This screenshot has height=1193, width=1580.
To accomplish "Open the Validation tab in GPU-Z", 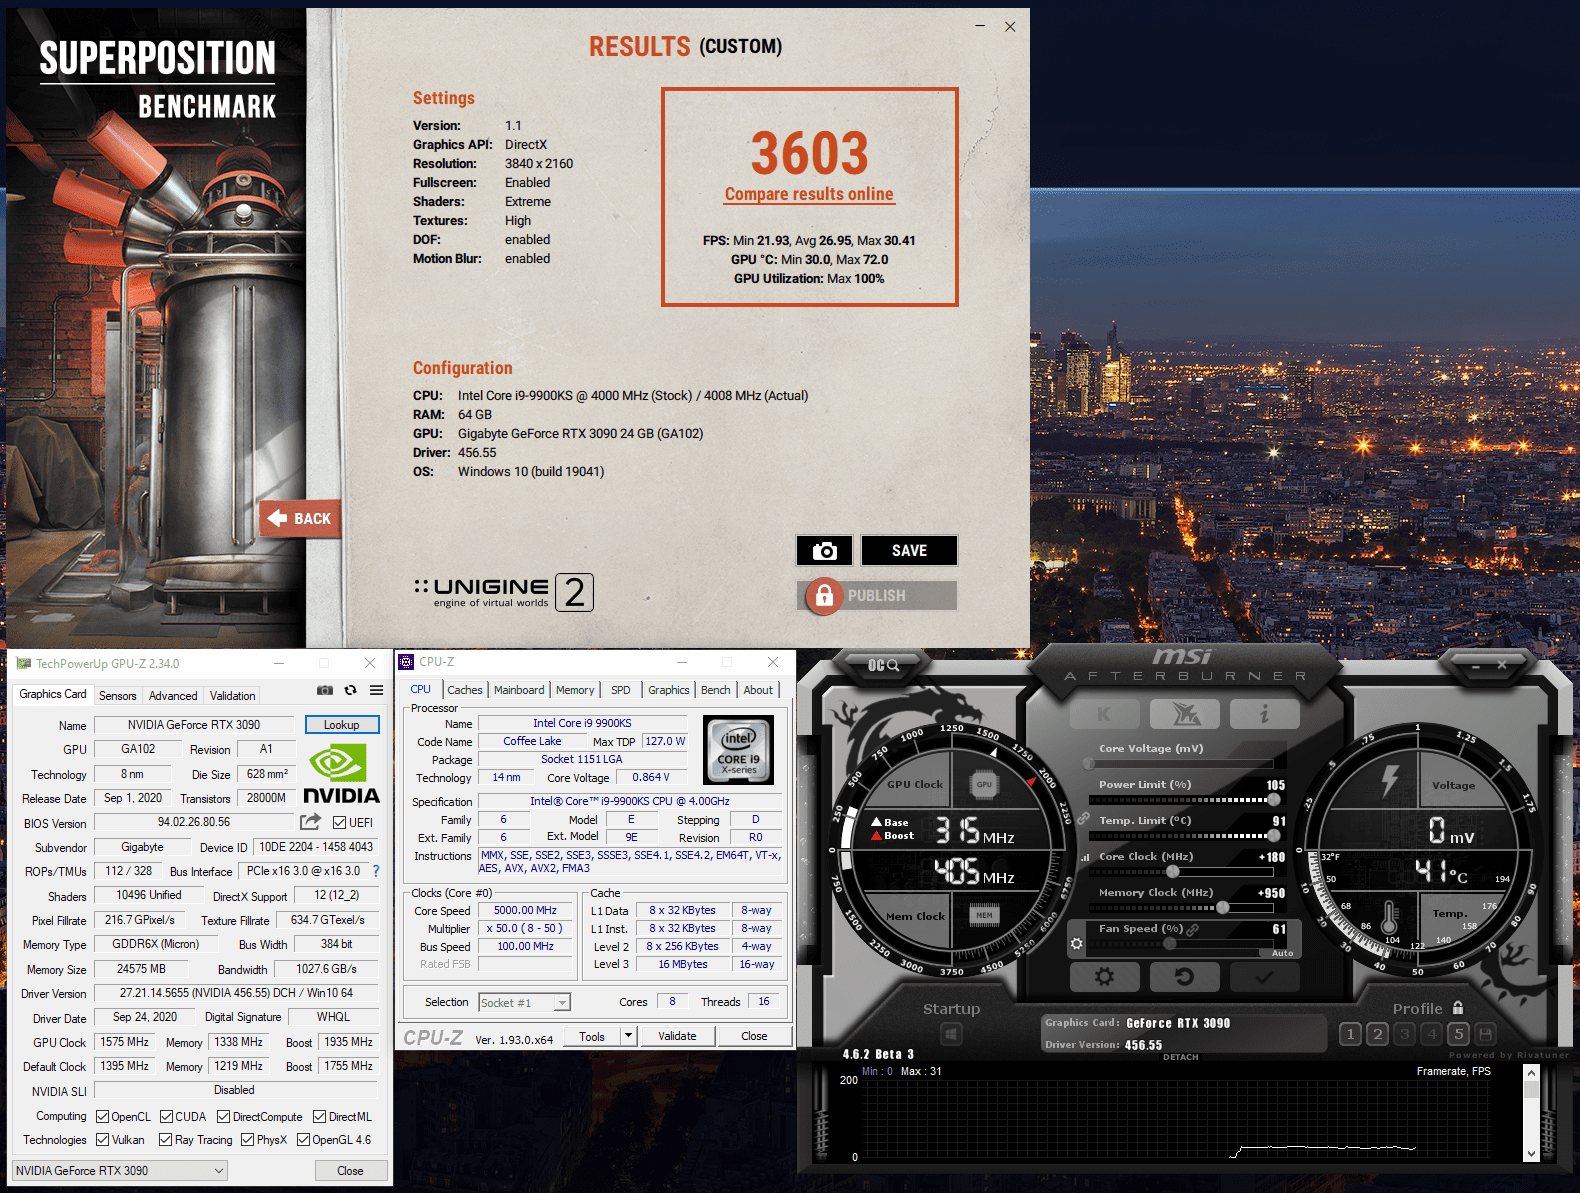I will (233, 696).
